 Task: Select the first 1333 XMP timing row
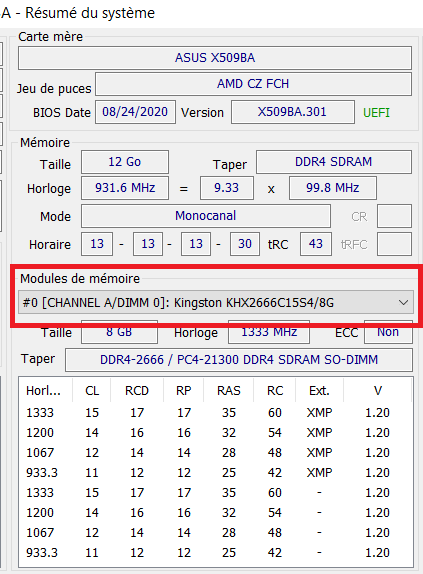[x=216, y=413]
